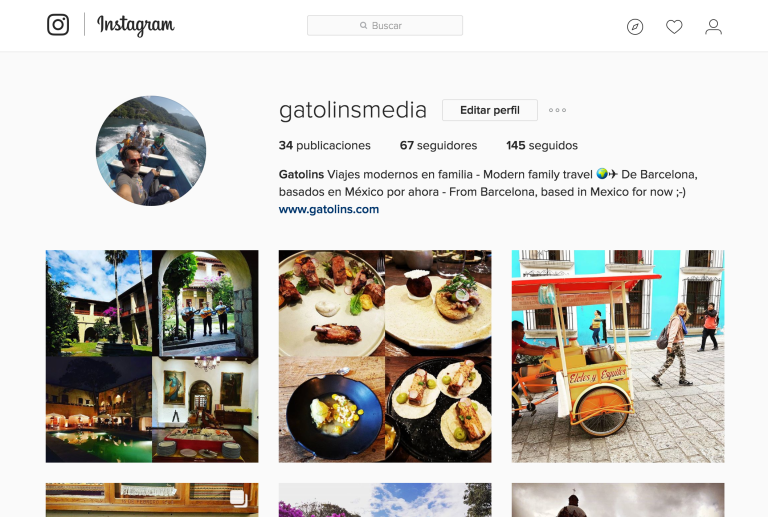Viewport: 768px width, 517px height.
Task: Open the three-dot options menu
Action: coord(557,110)
